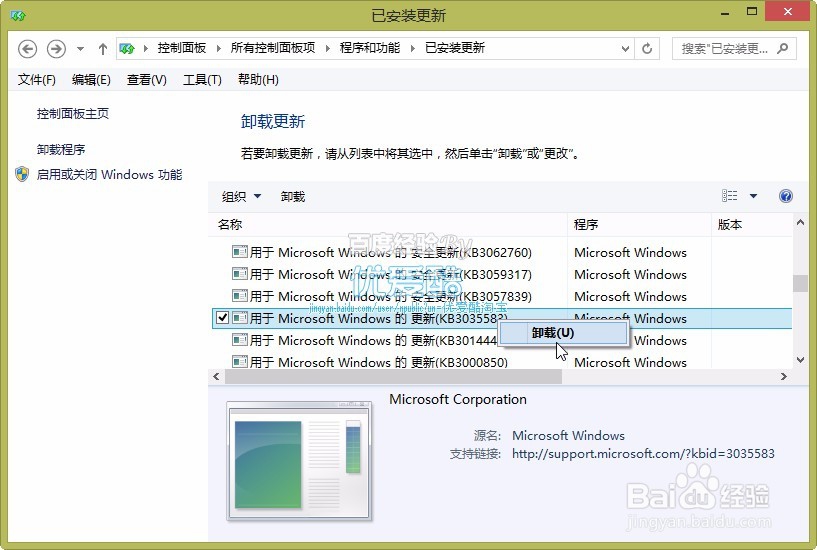Open help with the question mark icon

786,196
